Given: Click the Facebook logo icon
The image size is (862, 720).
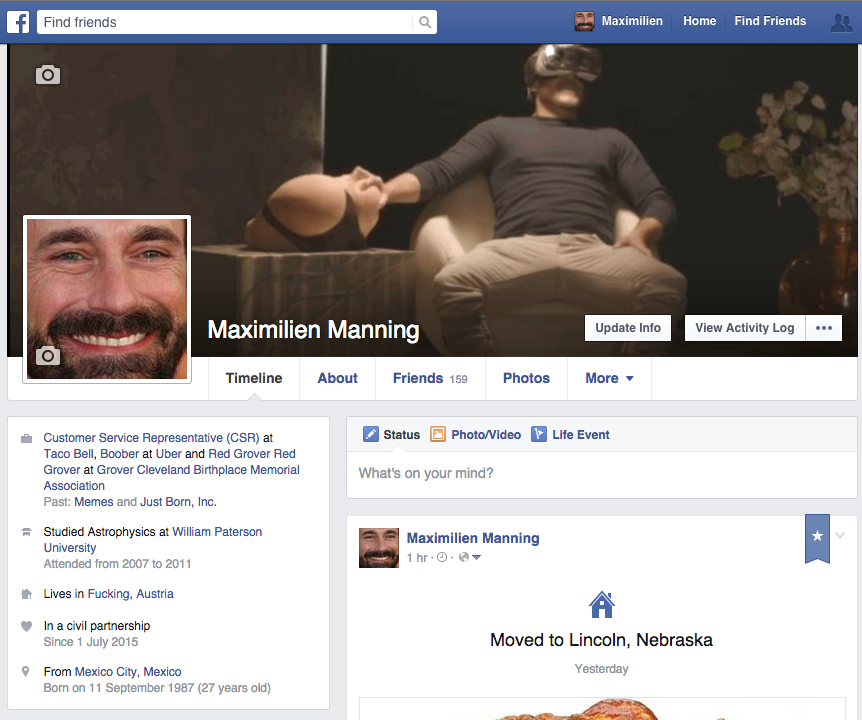Looking at the screenshot, I should pyautogui.click(x=18, y=22).
